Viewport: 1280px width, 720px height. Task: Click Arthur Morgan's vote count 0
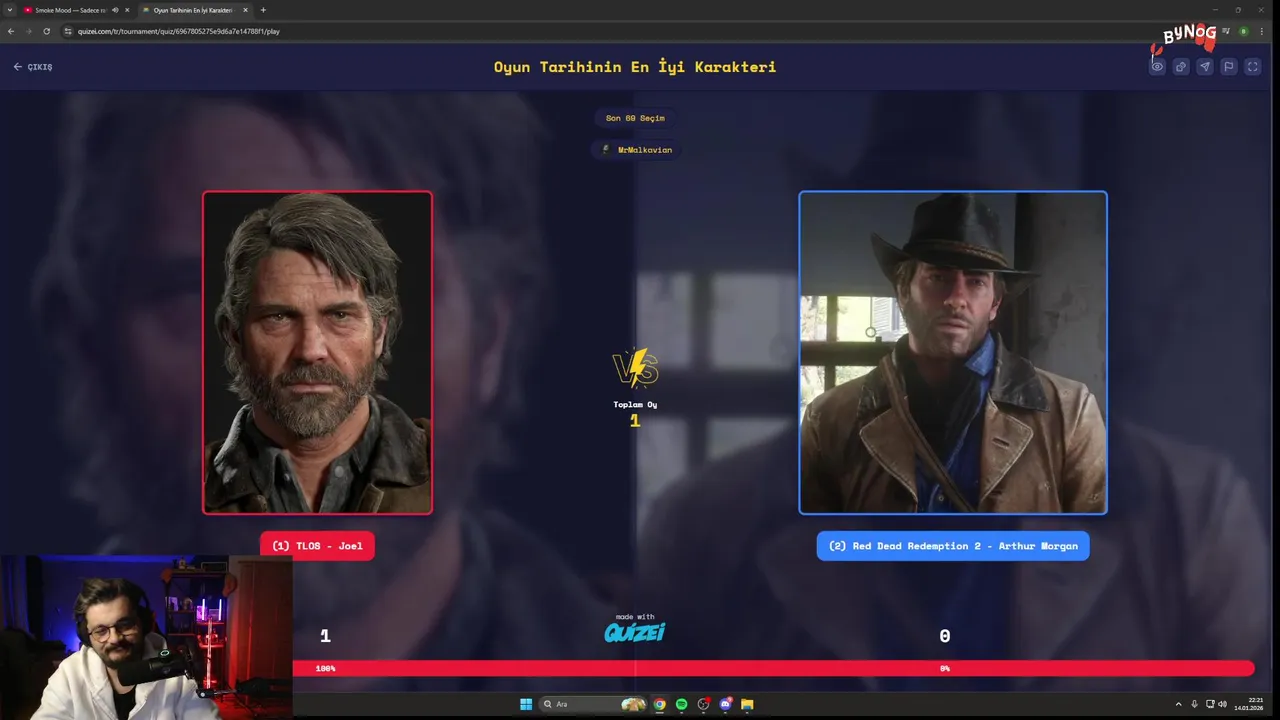(945, 636)
